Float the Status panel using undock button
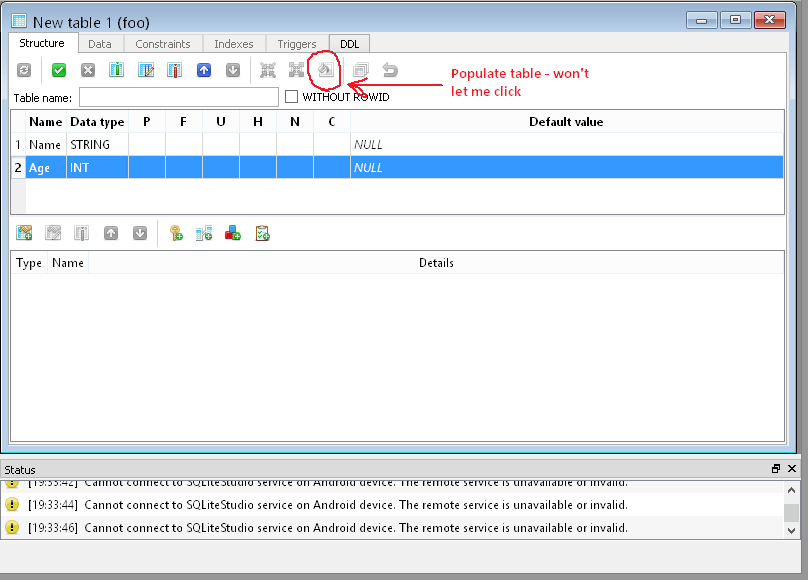The width and height of the screenshot is (808, 580). [776, 469]
